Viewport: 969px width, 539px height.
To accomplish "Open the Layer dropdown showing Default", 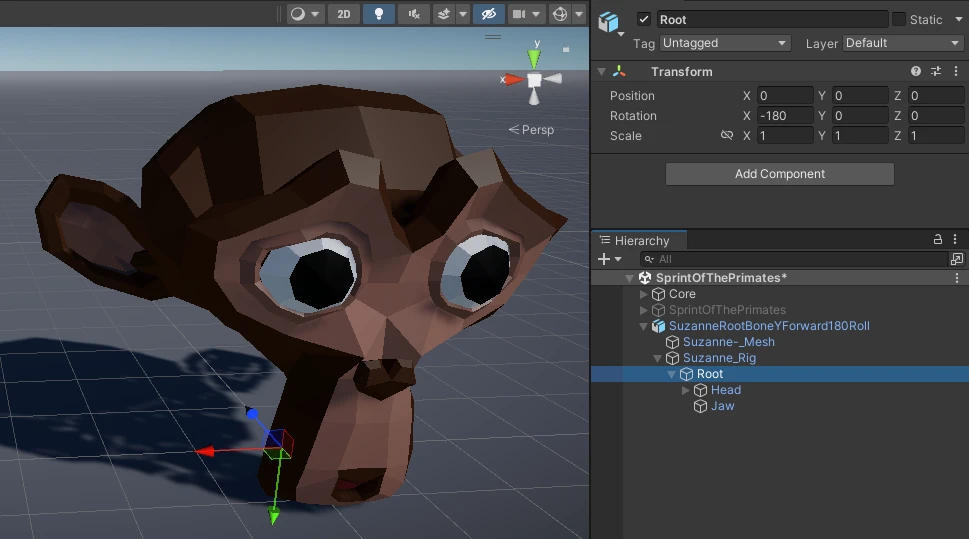I will [x=902, y=43].
